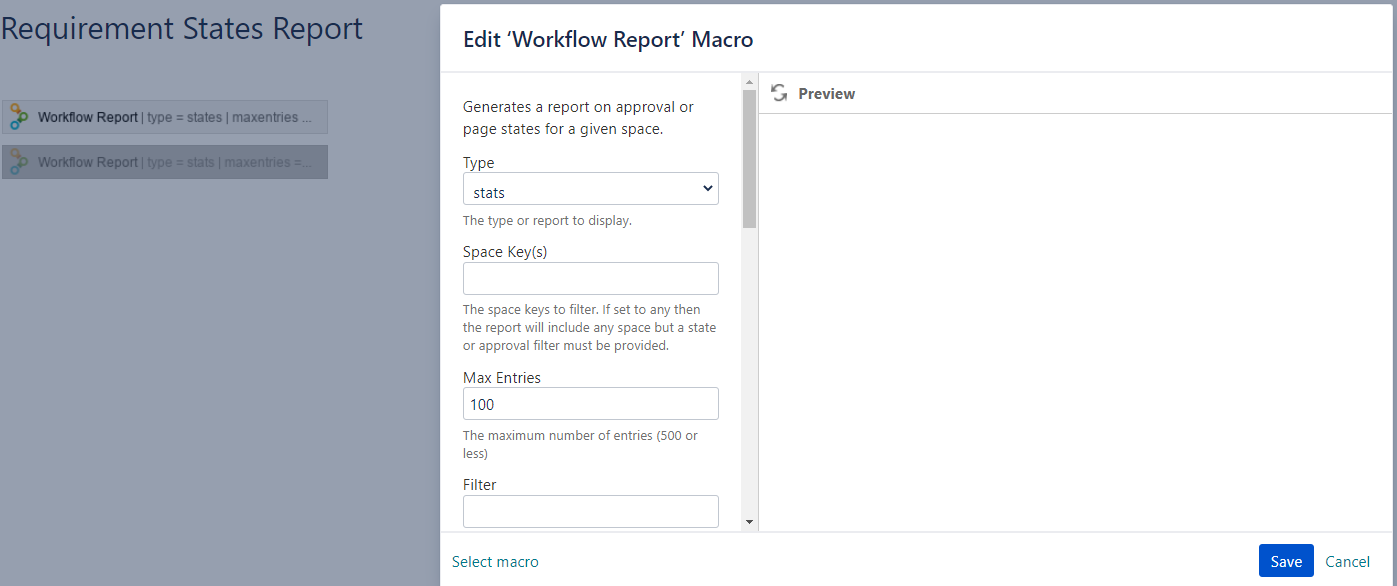Screen dimensions: 1397x586
Task: Click the 'Max Entries' field label
Action: pos(502,378)
